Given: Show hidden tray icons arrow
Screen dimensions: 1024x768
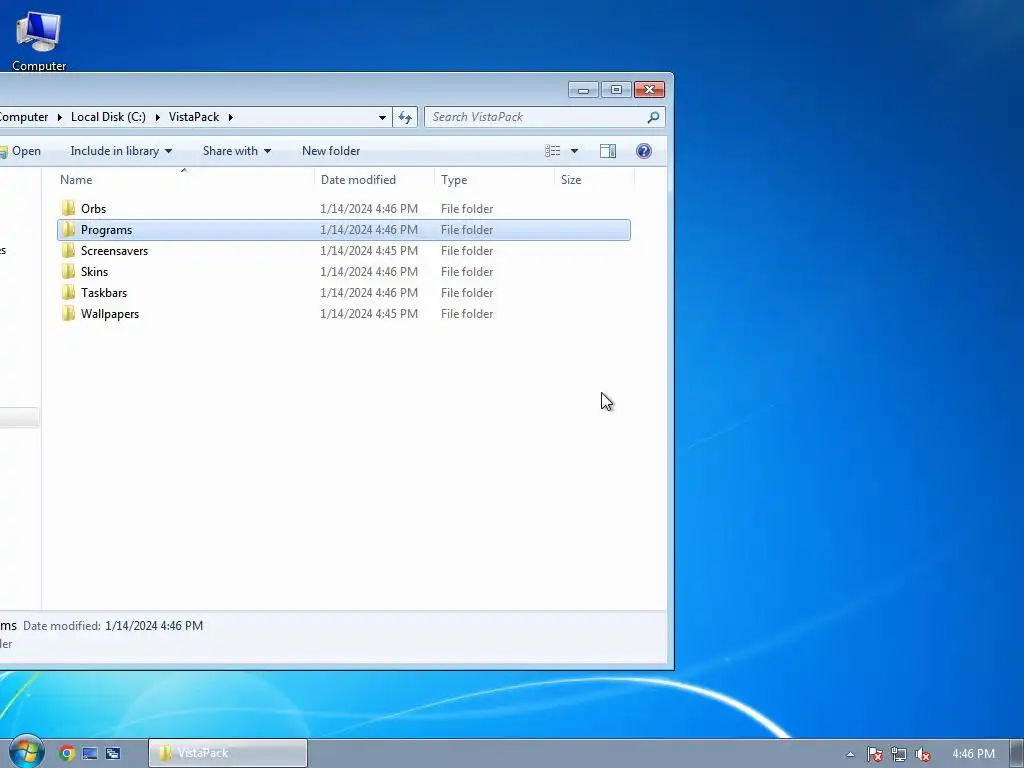Looking at the screenshot, I should (850, 754).
